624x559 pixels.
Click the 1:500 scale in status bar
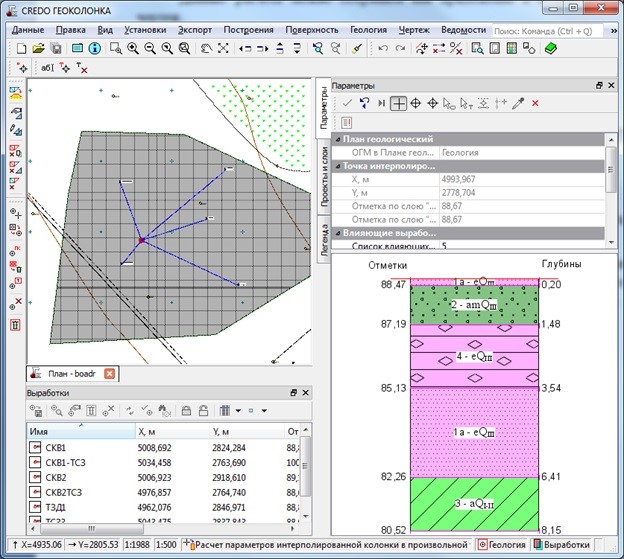tap(166, 545)
